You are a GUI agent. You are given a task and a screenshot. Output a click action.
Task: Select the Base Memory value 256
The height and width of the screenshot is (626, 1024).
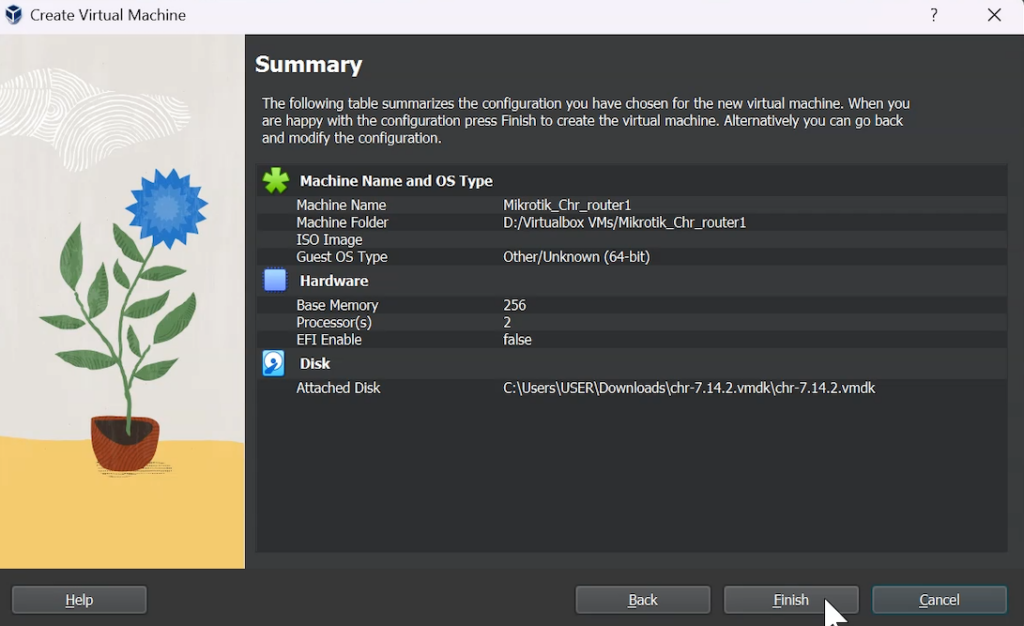point(513,305)
